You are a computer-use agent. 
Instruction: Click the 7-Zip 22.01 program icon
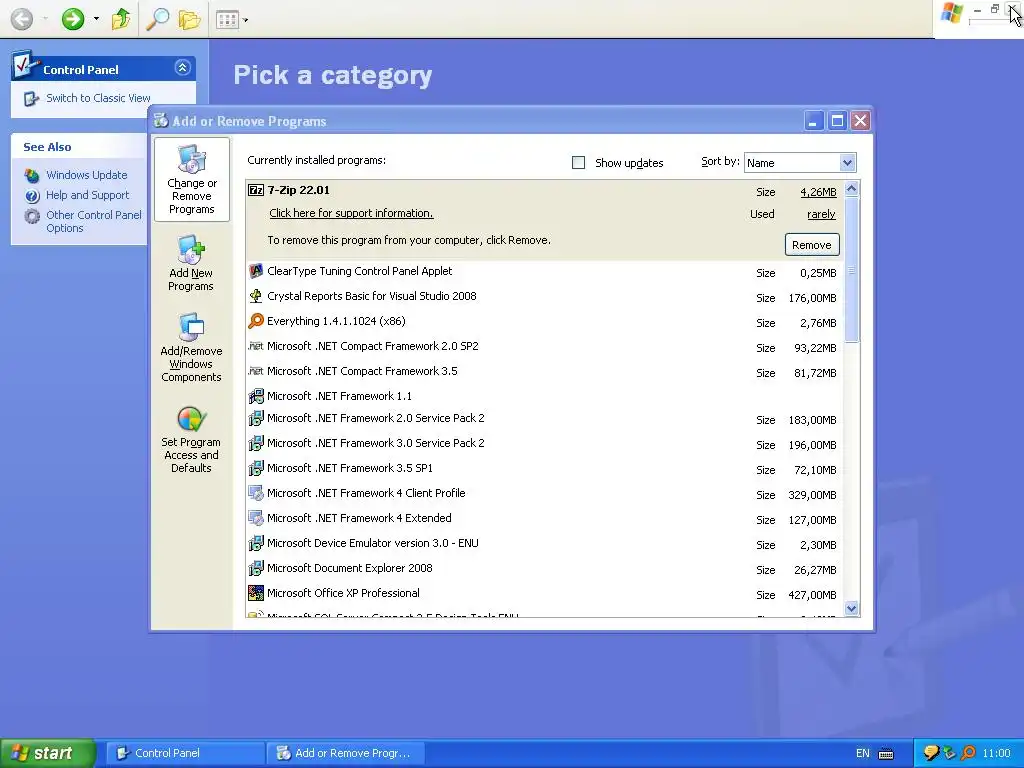click(x=256, y=190)
